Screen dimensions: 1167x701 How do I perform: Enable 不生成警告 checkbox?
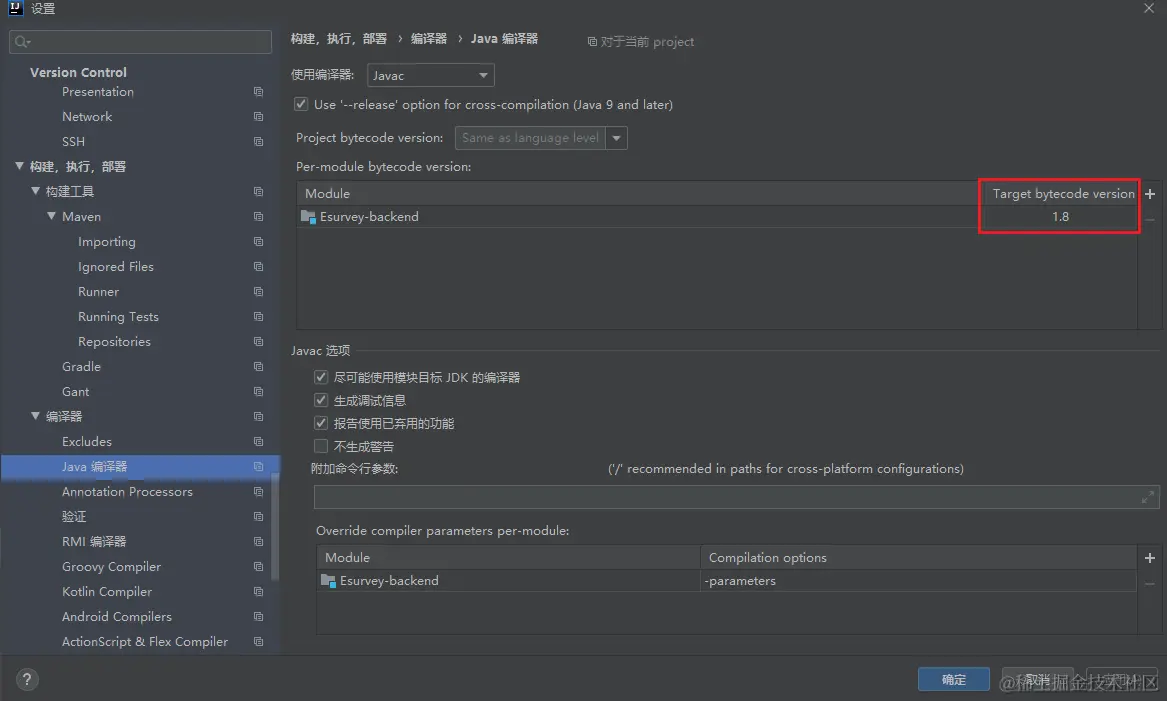pos(321,446)
